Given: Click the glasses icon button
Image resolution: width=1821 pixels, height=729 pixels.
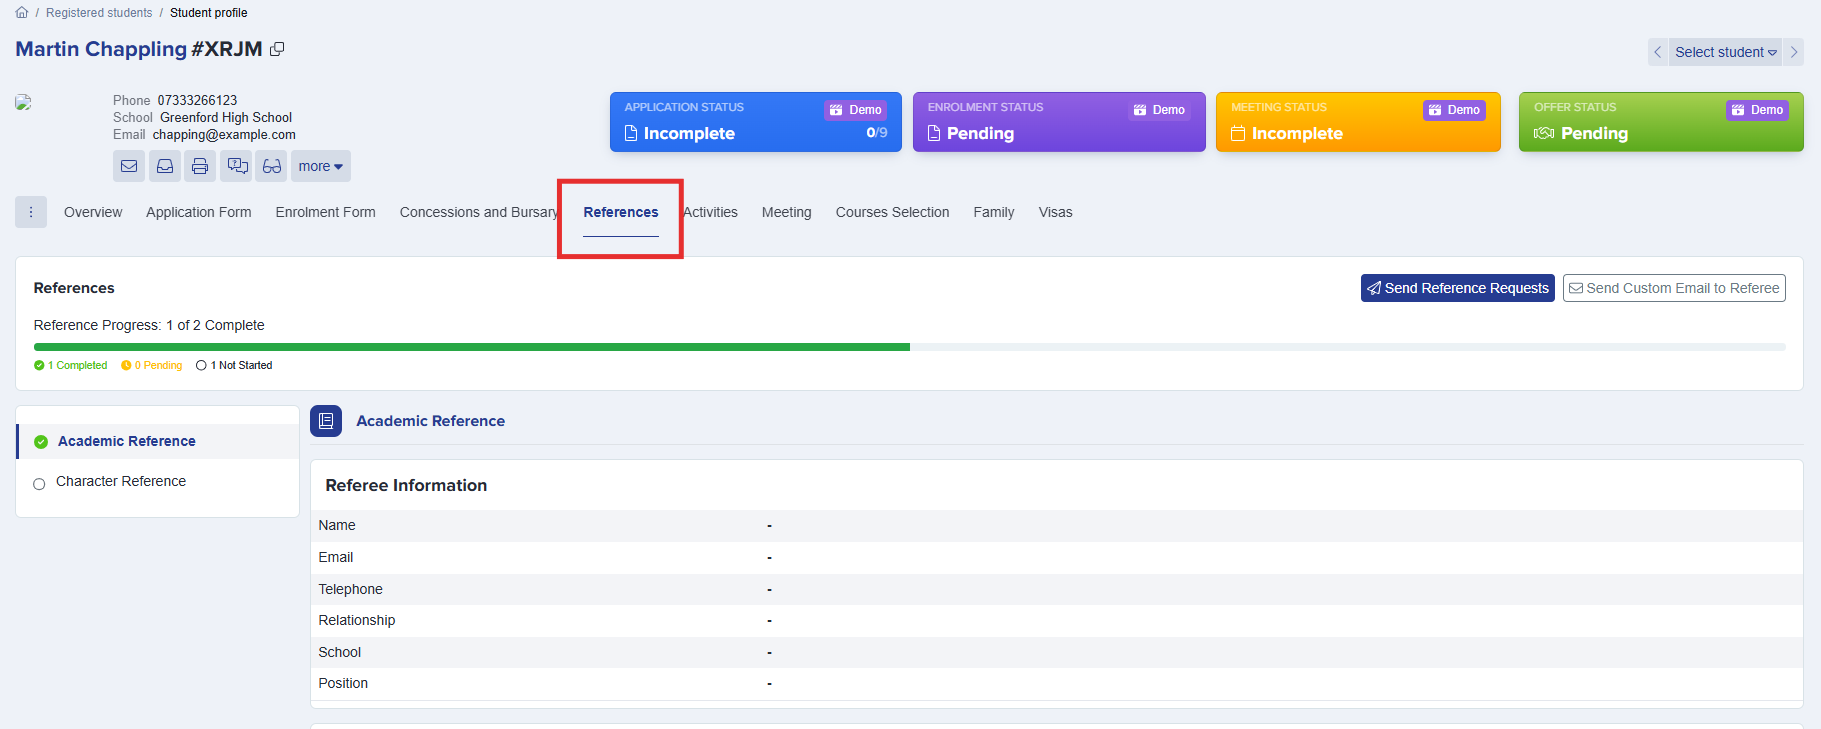Looking at the screenshot, I should [x=272, y=166].
